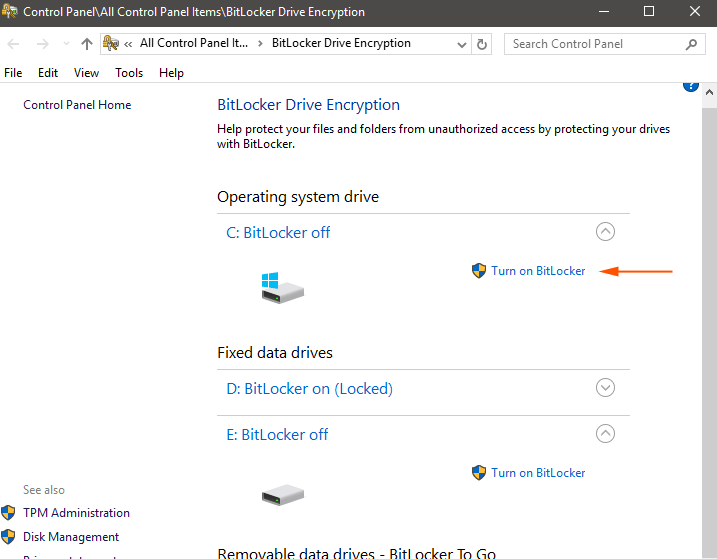Click the Forward navigation arrow
Screen dimensions: 717x559
pyautogui.click(x=43, y=44)
